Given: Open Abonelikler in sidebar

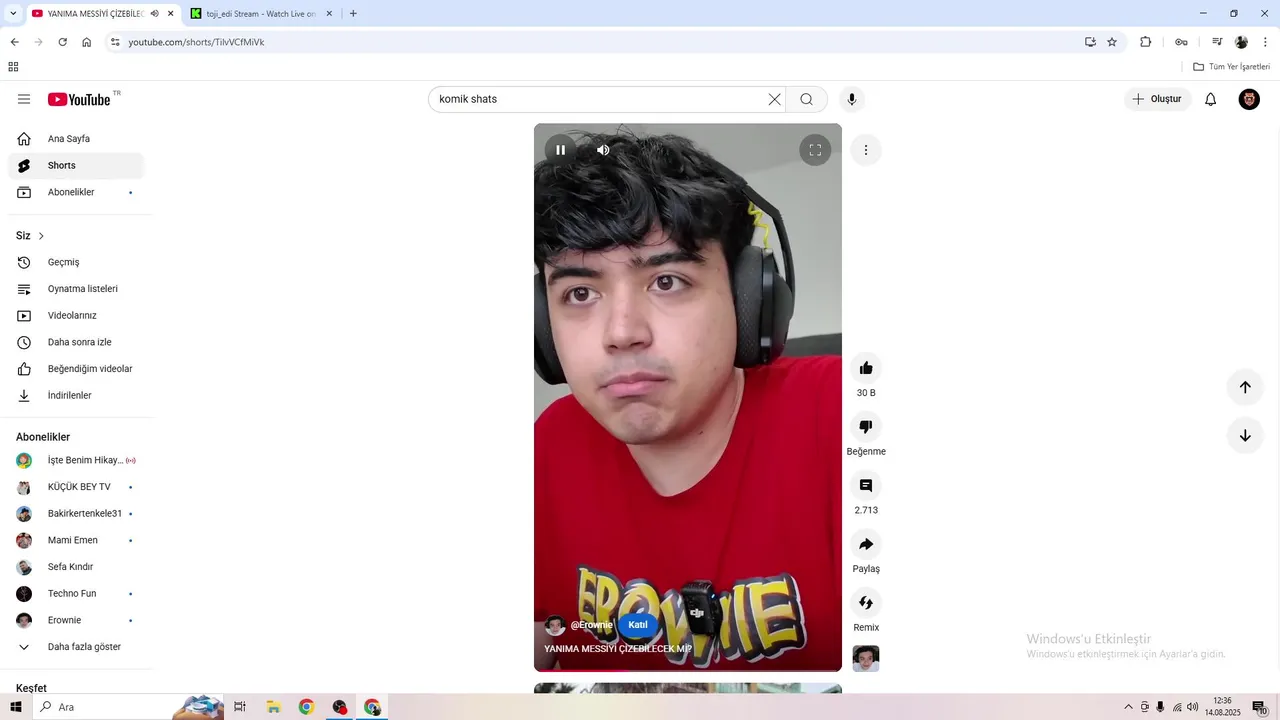Looking at the screenshot, I should click(76, 192).
